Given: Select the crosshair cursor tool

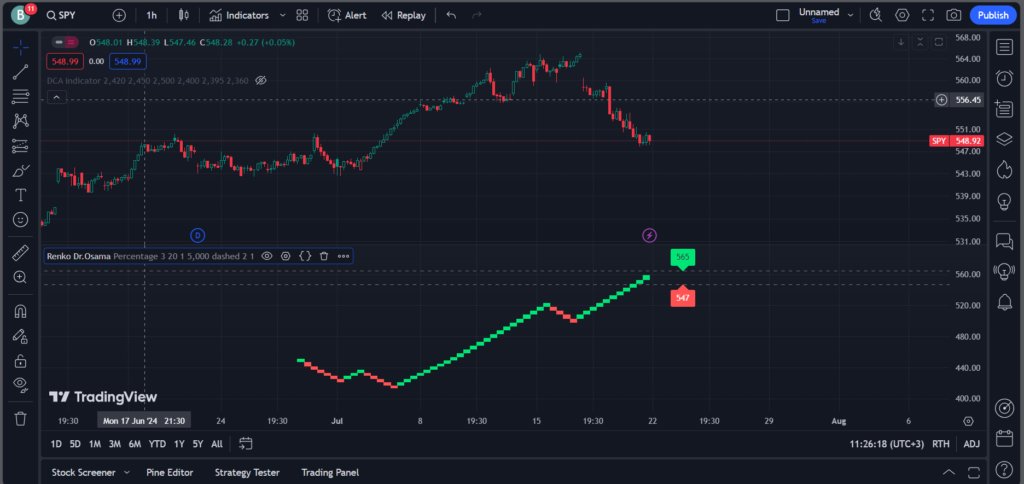Looking at the screenshot, I should coord(21,47).
